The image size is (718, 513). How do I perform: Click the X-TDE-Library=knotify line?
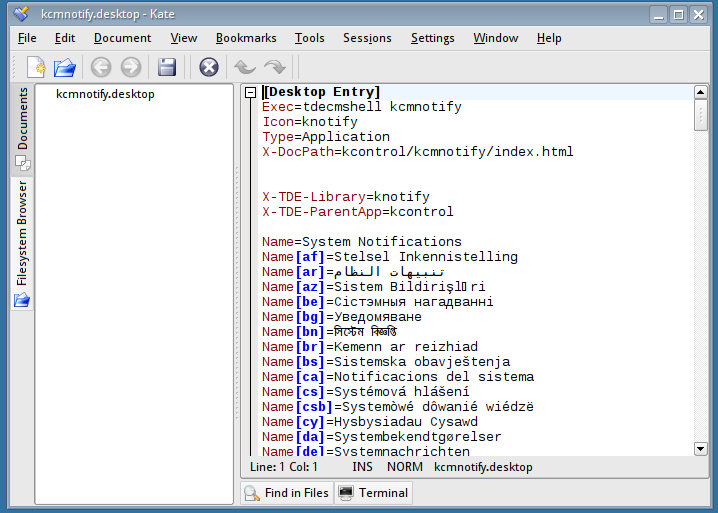(x=346, y=196)
